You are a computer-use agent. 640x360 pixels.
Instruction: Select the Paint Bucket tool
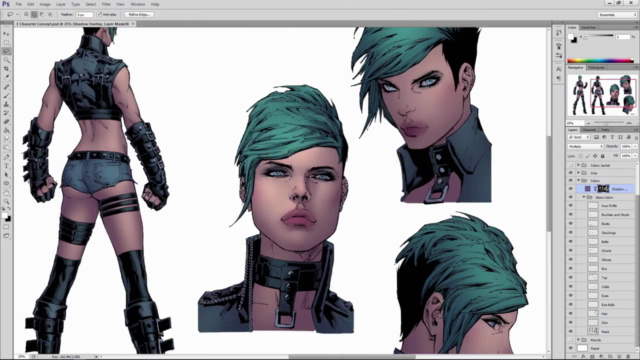coord(6,131)
